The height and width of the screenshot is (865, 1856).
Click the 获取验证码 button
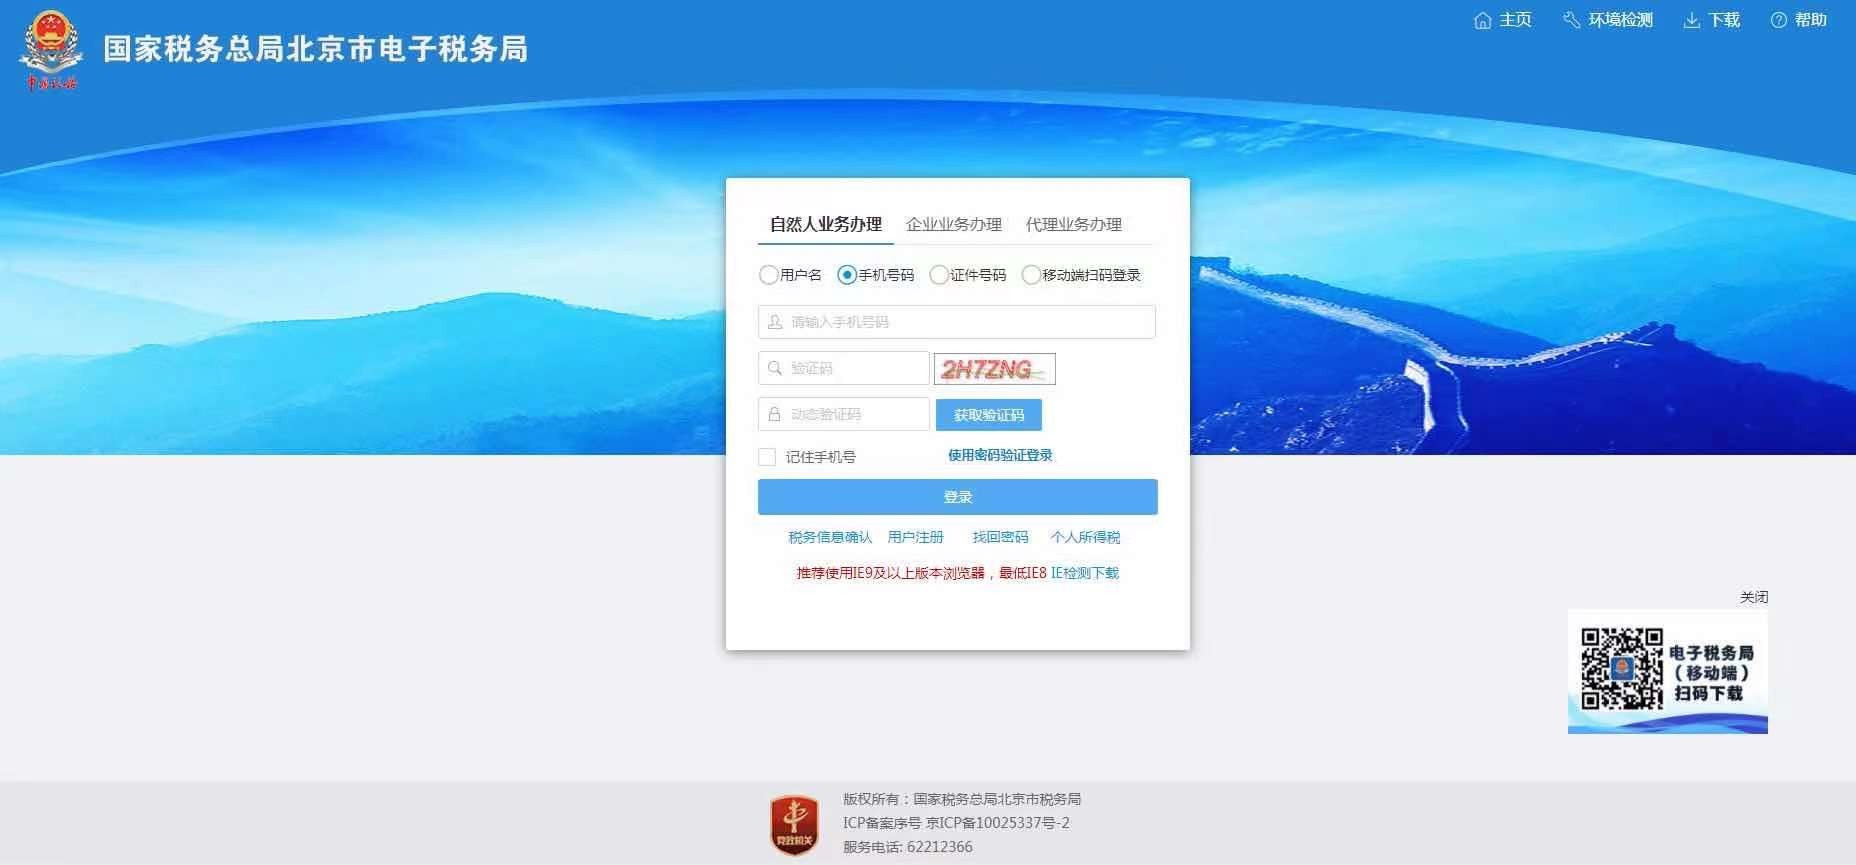989,415
